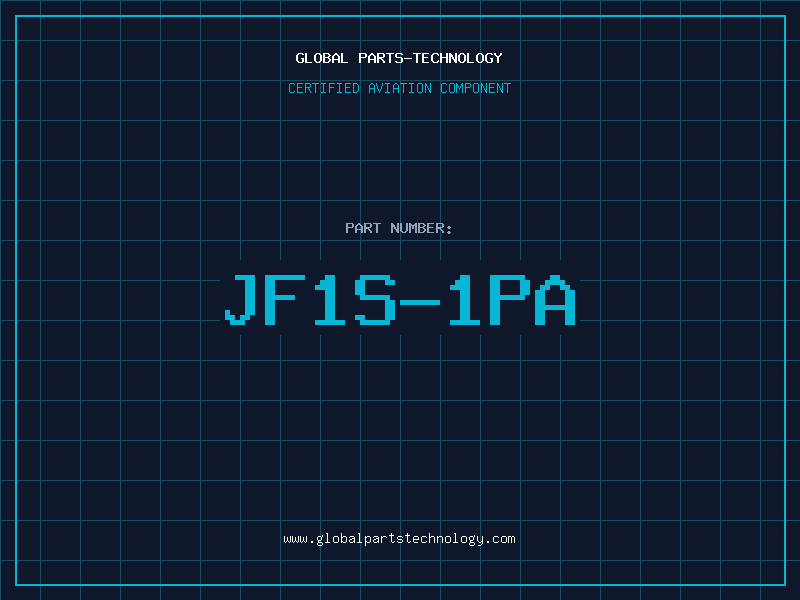Open the www.globalpartstechnology.com link
This screenshot has width=800, height=600.
point(399,539)
